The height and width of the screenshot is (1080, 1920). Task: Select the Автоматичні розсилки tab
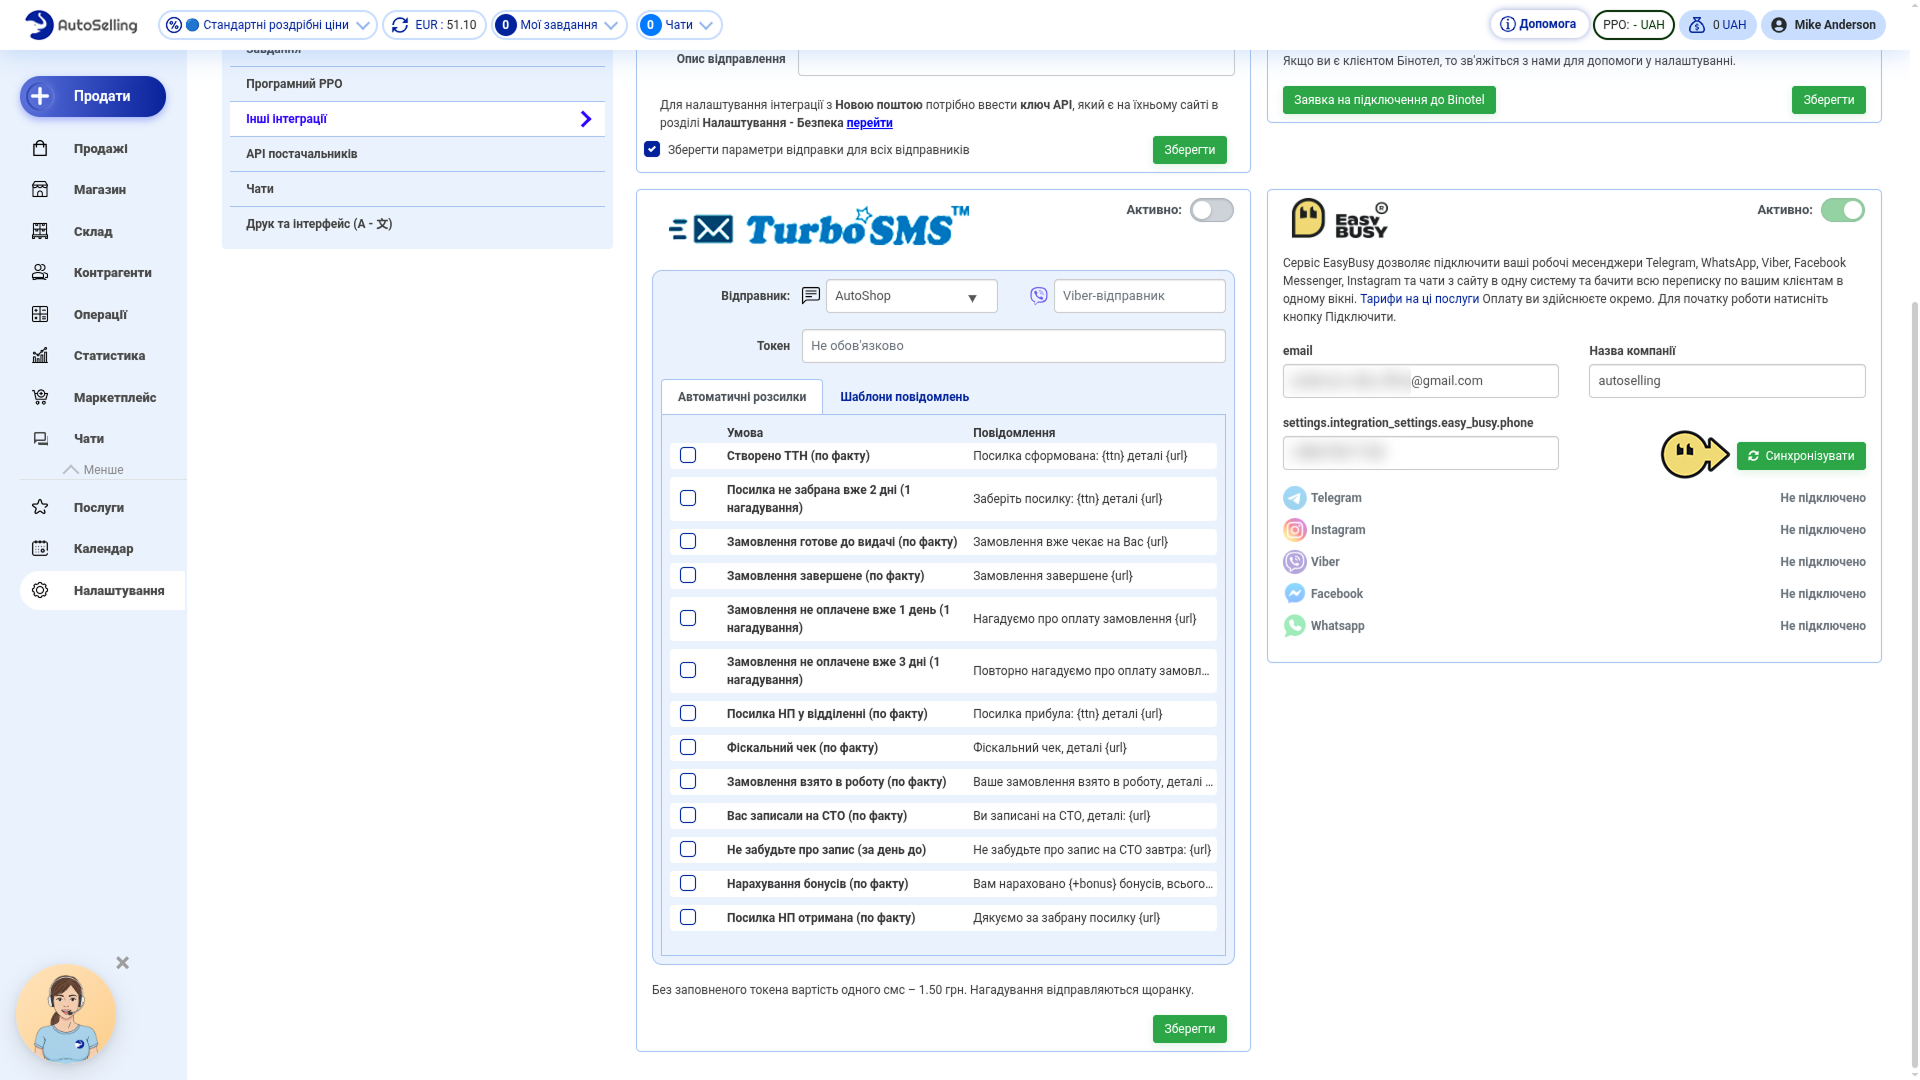[742, 397]
